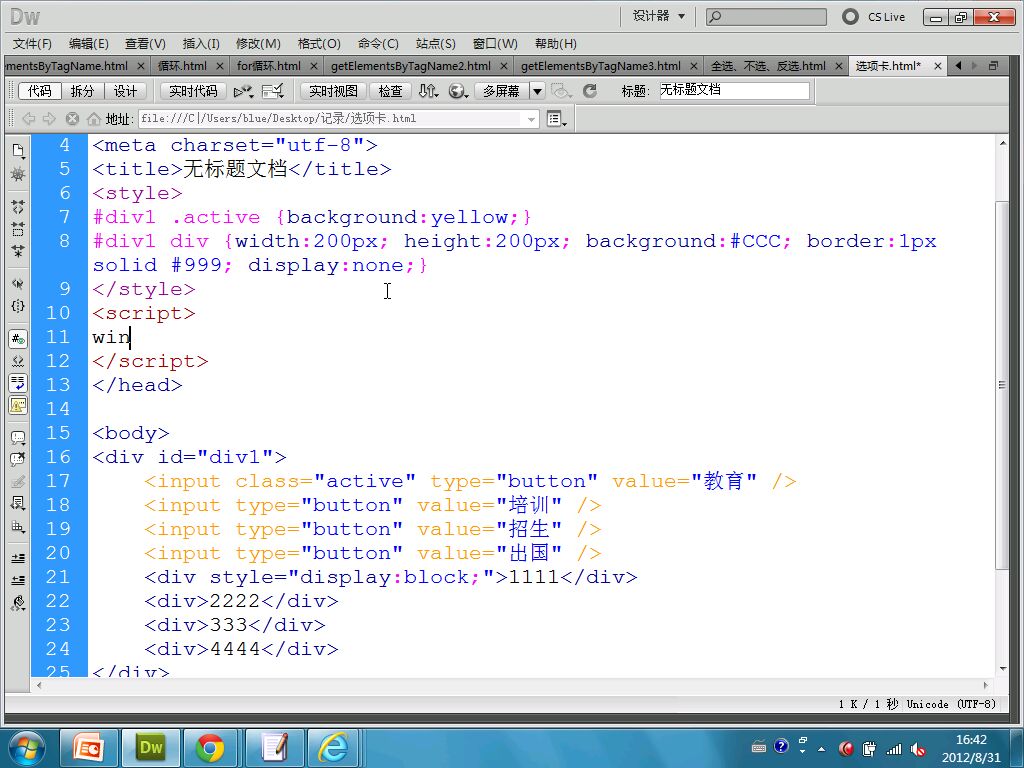This screenshot has height=768, width=1024.
Task: Click Indent Code icon
Action: (18, 558)
